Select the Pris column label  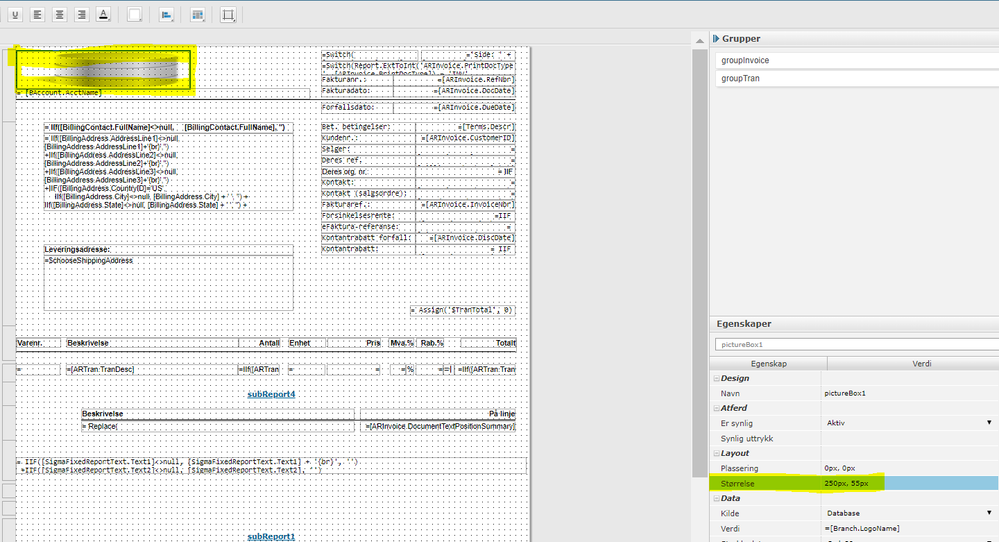pyautogui.click(x=354, y=343)
